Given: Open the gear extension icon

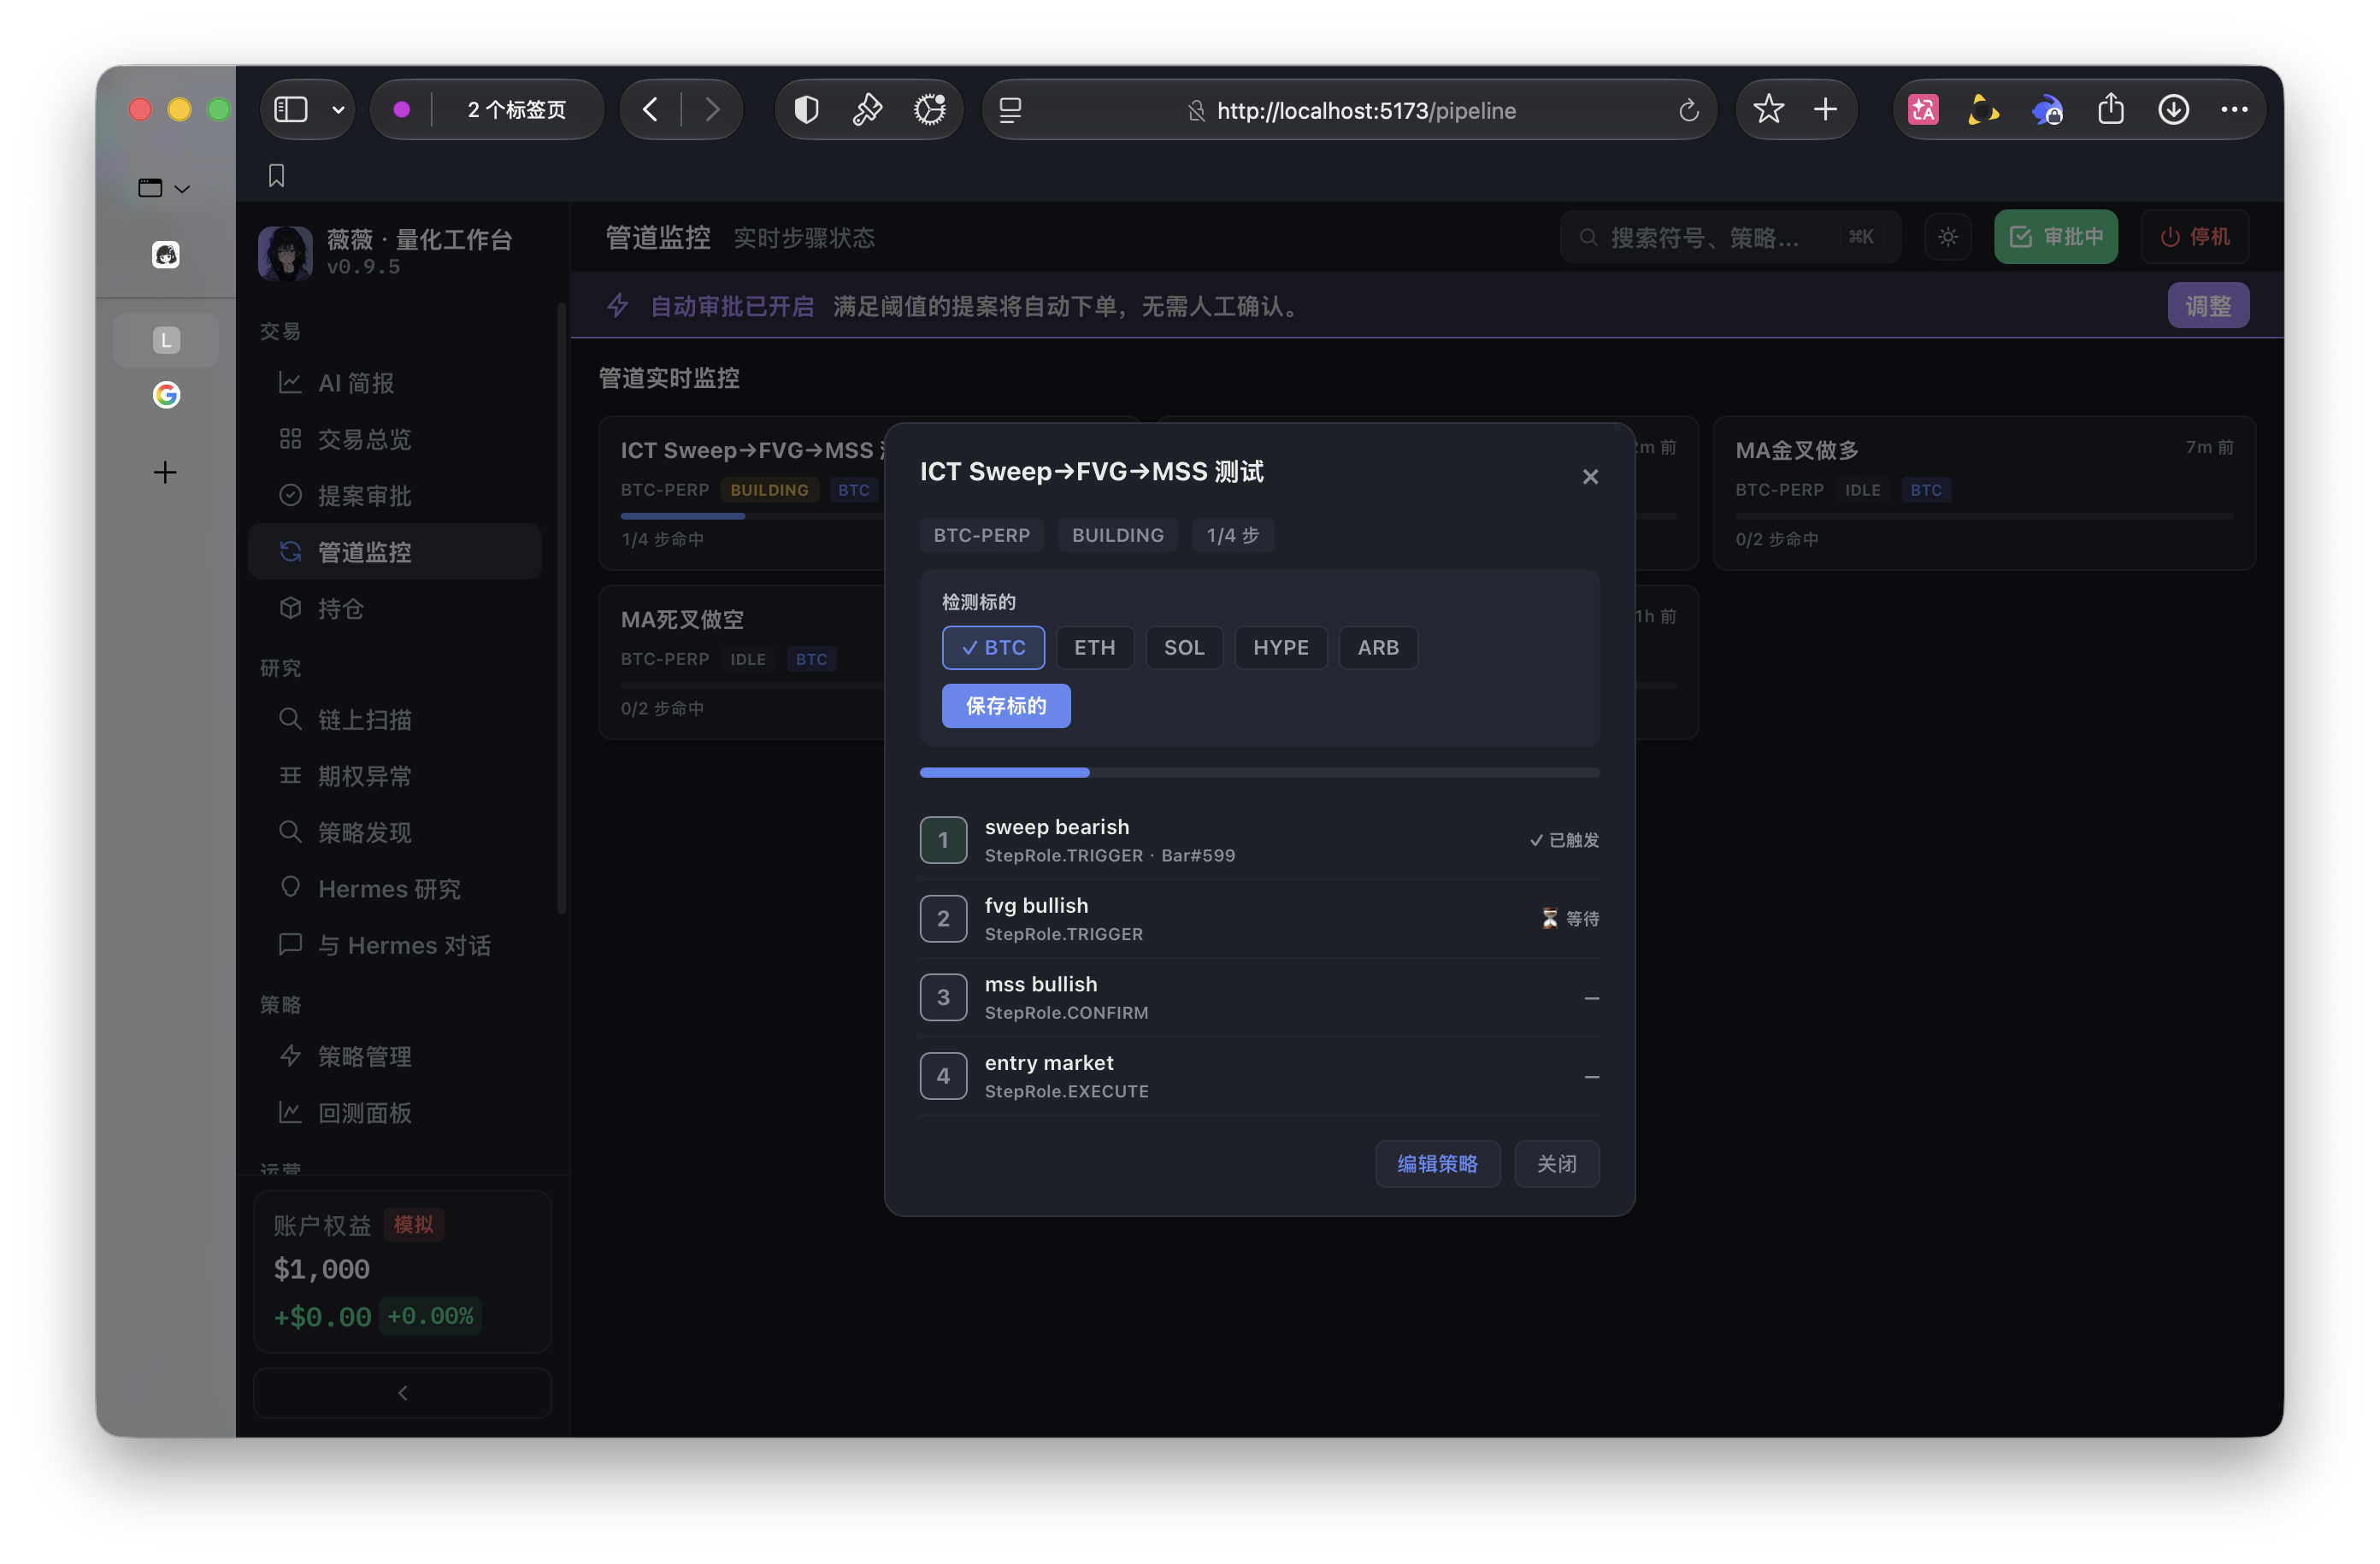Looking at the screenshot, I should (x=930, y=109).
